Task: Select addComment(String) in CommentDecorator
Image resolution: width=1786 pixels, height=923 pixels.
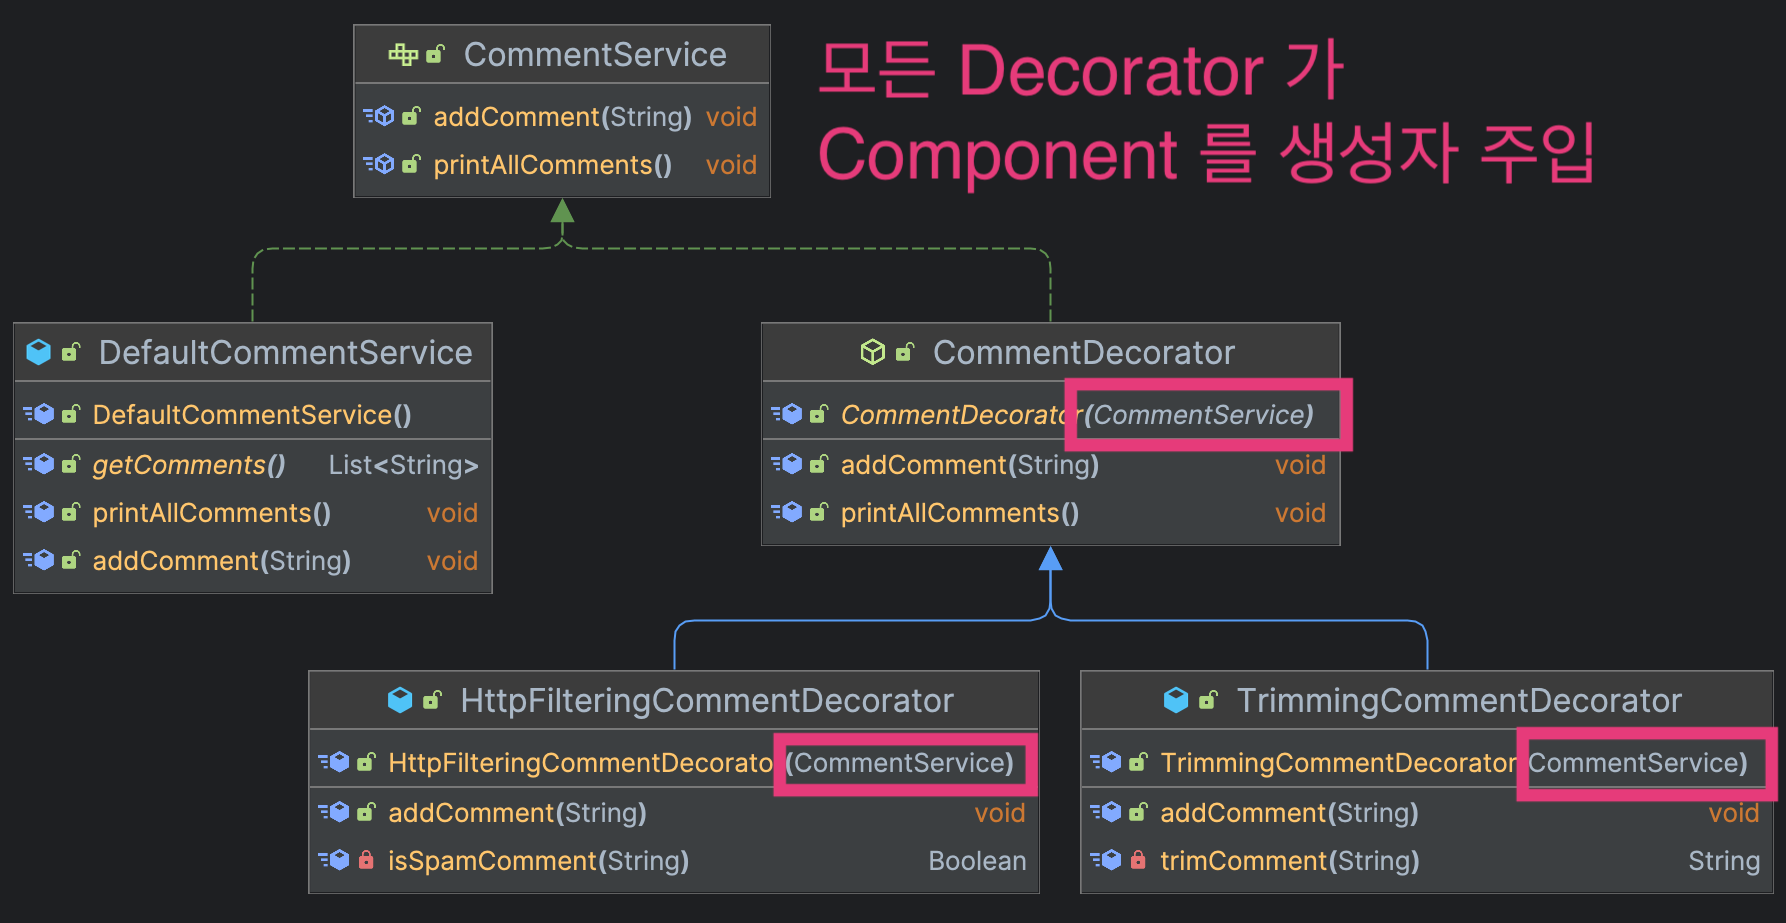Action: coord(969,465)
